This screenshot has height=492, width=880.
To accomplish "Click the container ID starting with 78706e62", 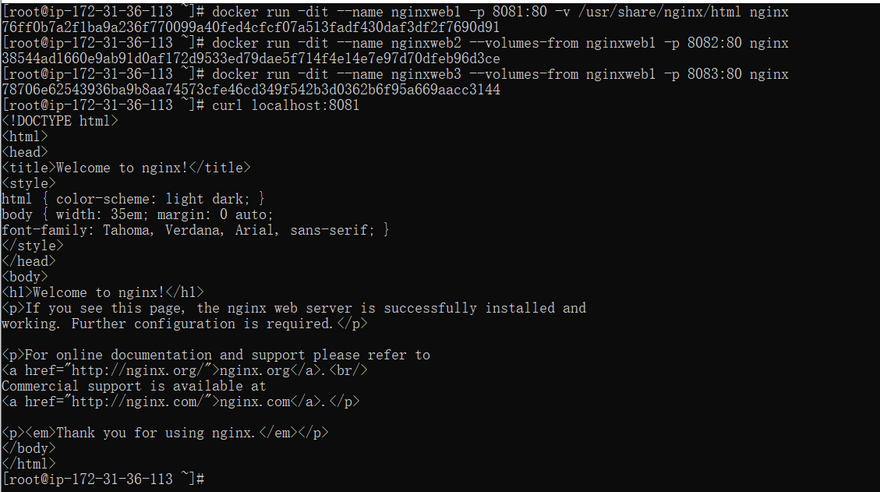I will 251,90.
